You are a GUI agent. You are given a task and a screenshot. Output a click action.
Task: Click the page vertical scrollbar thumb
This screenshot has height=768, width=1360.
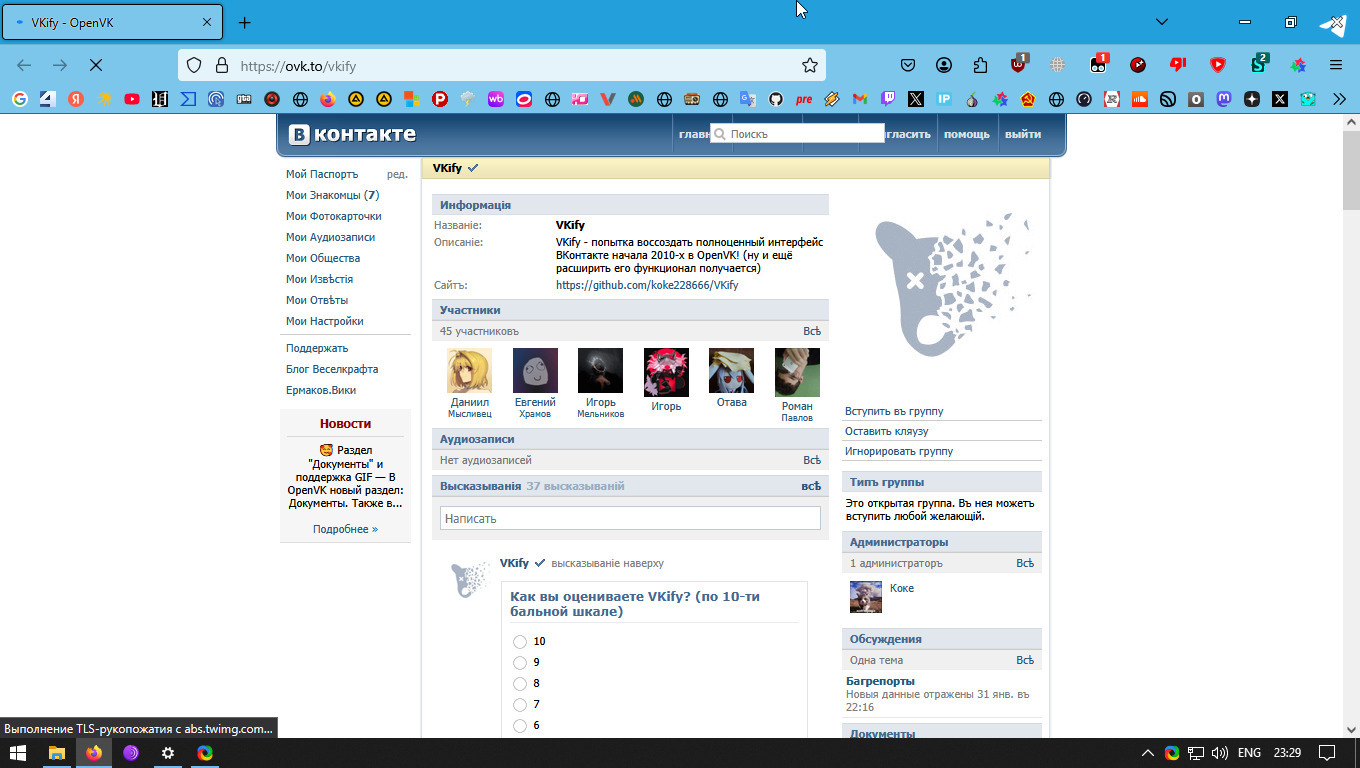tap(1351, 170)
